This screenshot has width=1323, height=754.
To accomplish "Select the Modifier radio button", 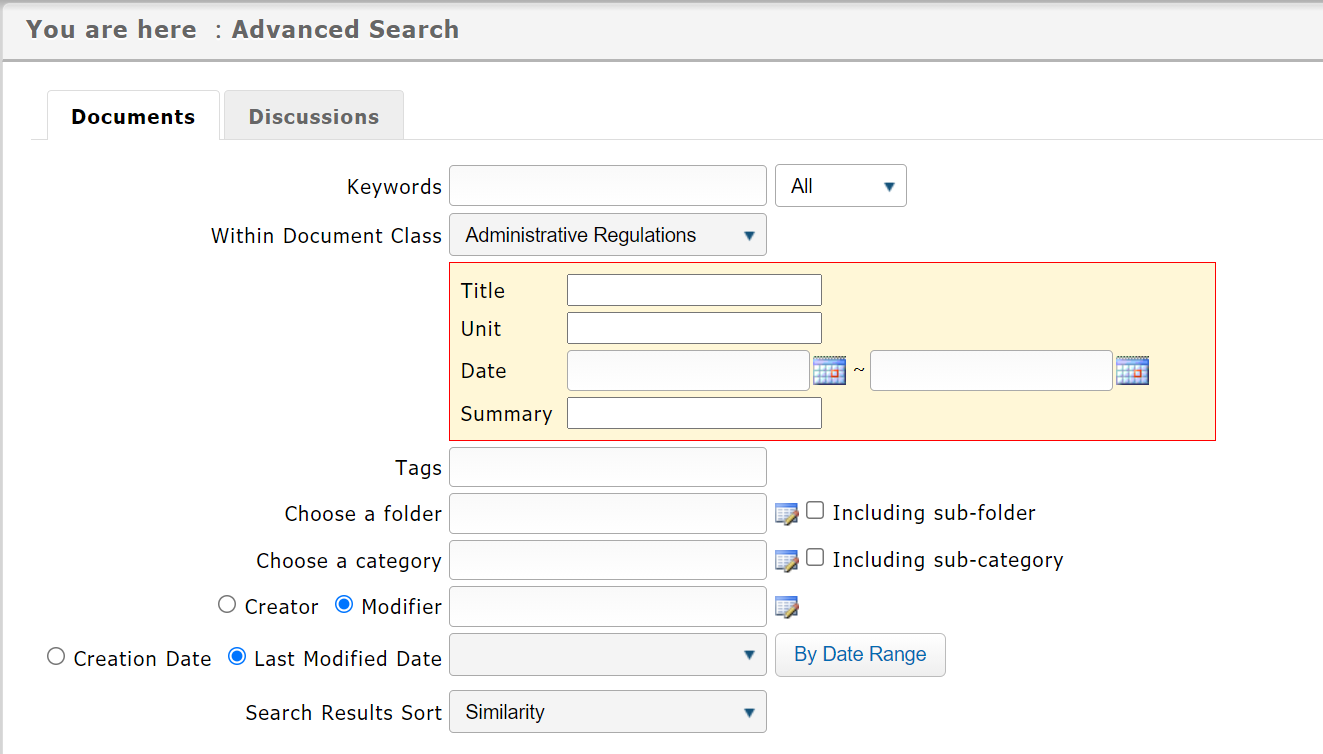I will pos(344,605).
